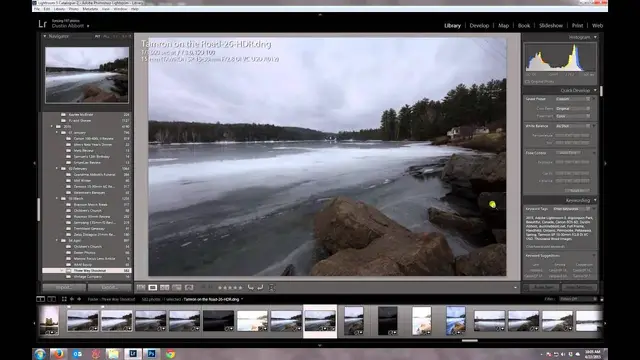Switch to Web module

pyautogui.click(x=597, y=25)
